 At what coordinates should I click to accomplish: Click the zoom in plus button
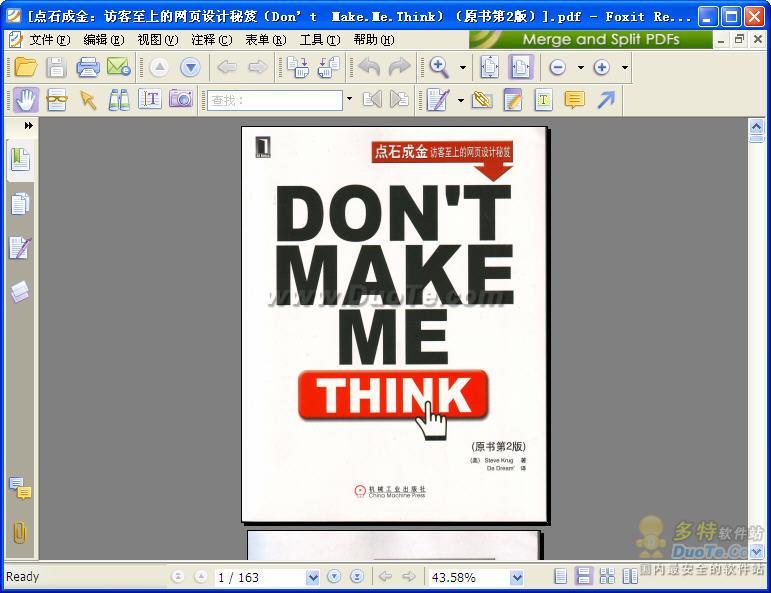601,67
